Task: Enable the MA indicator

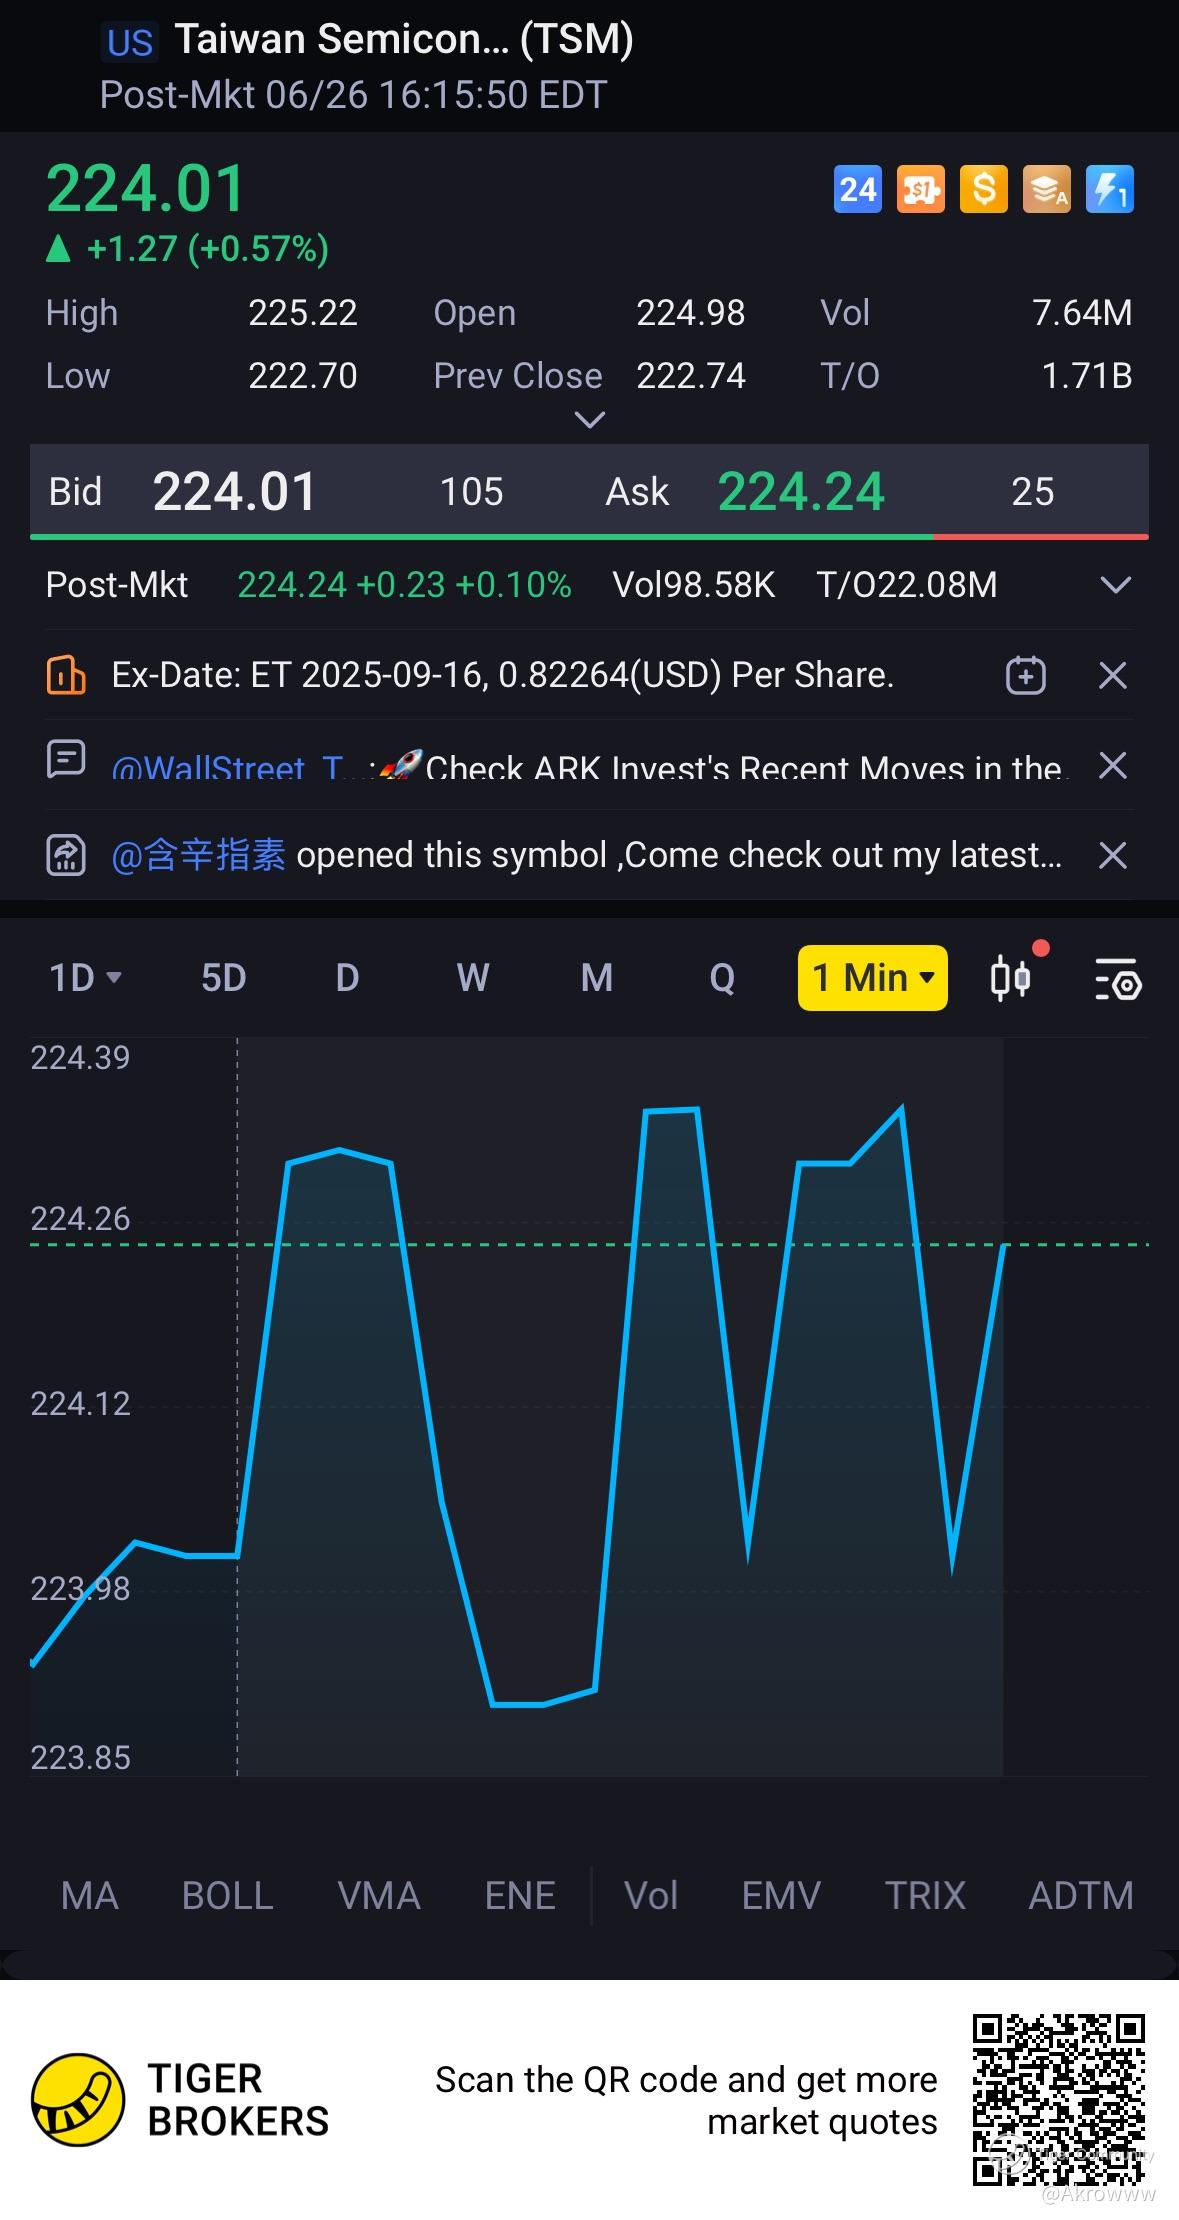Action: pos(90,1895)
